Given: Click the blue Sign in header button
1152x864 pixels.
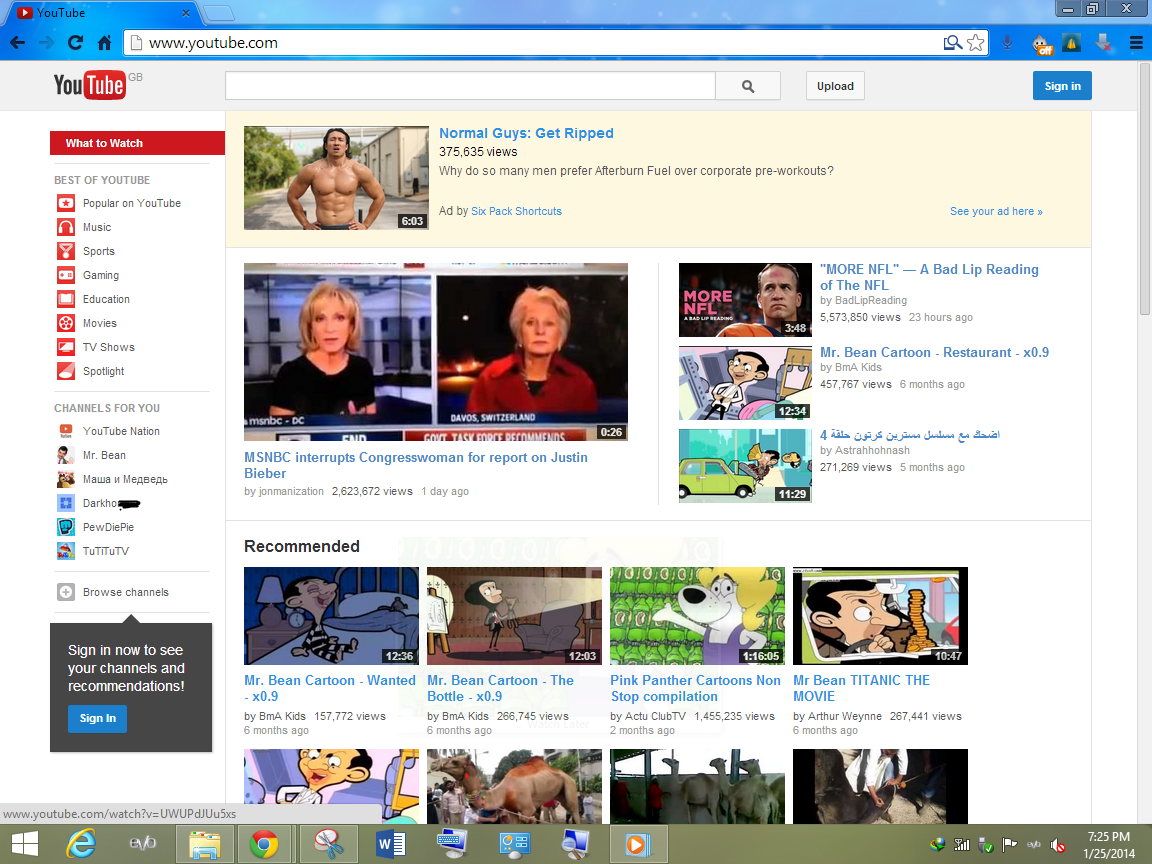Looking at the screenshot, I should [1062, 86].
